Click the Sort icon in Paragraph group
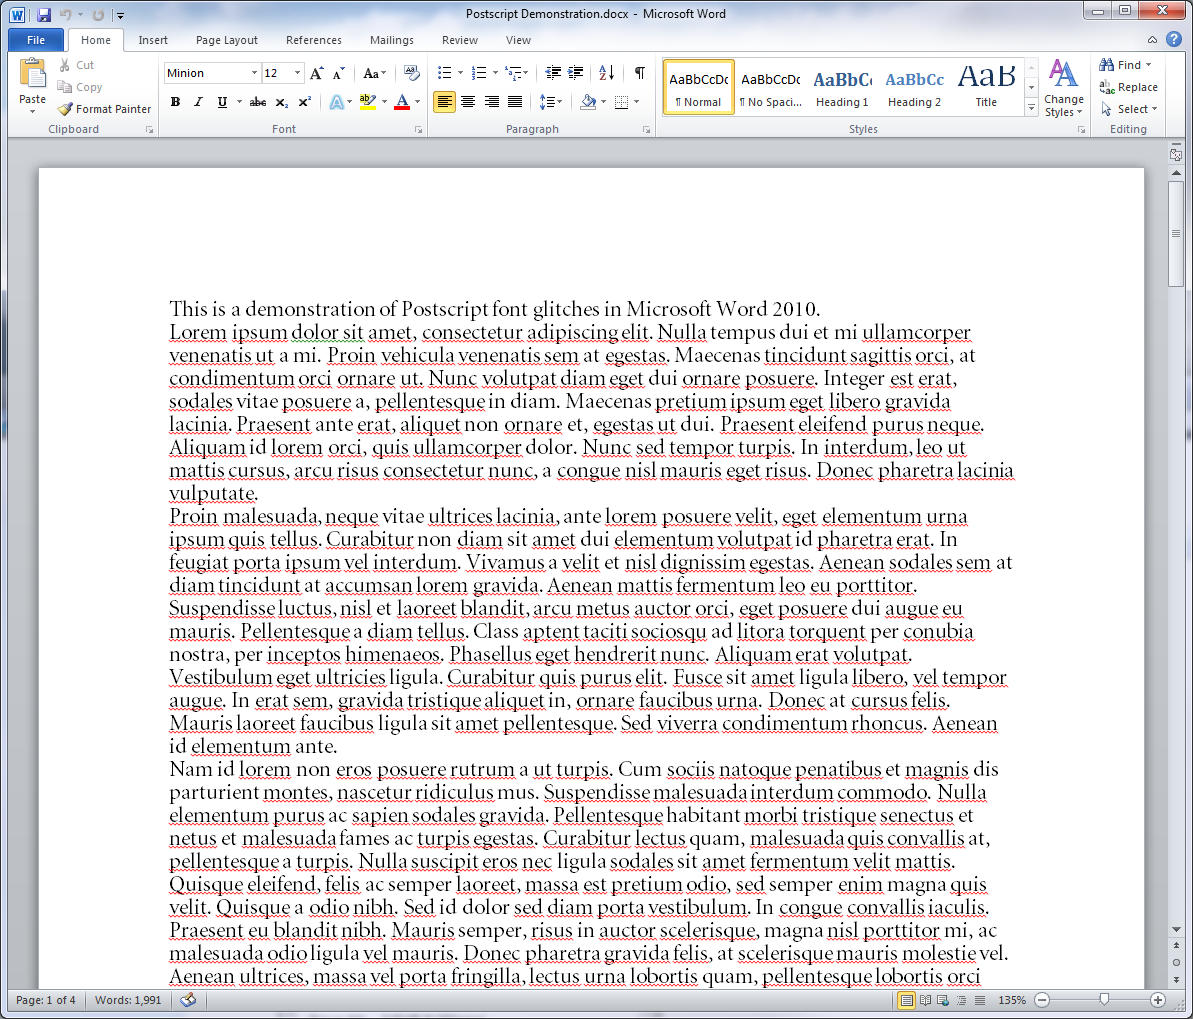The width and height of the screenshot is (1193, 1019). tap(606, 73)
